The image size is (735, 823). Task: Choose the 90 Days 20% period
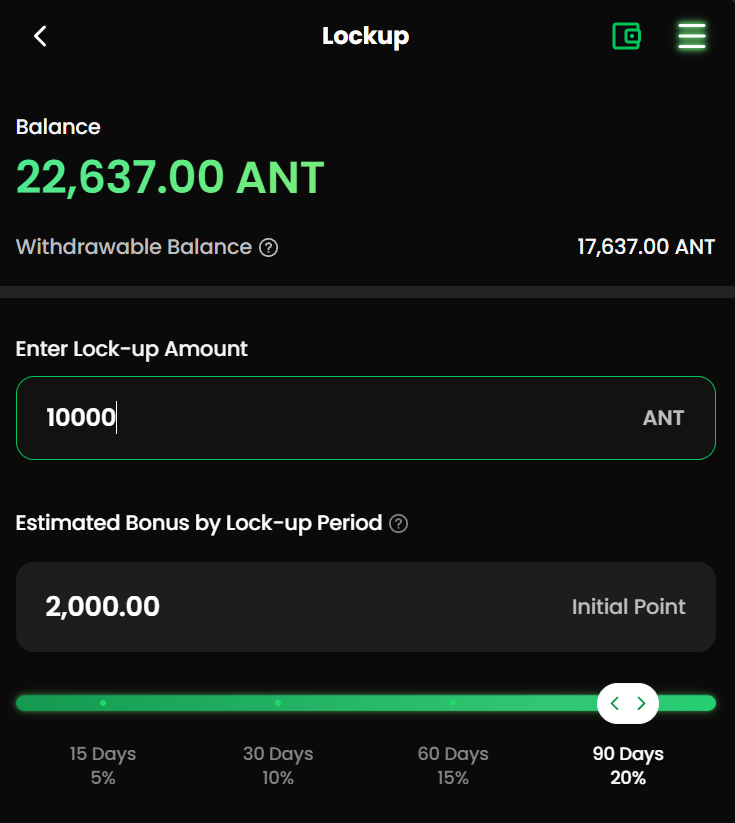628,765
